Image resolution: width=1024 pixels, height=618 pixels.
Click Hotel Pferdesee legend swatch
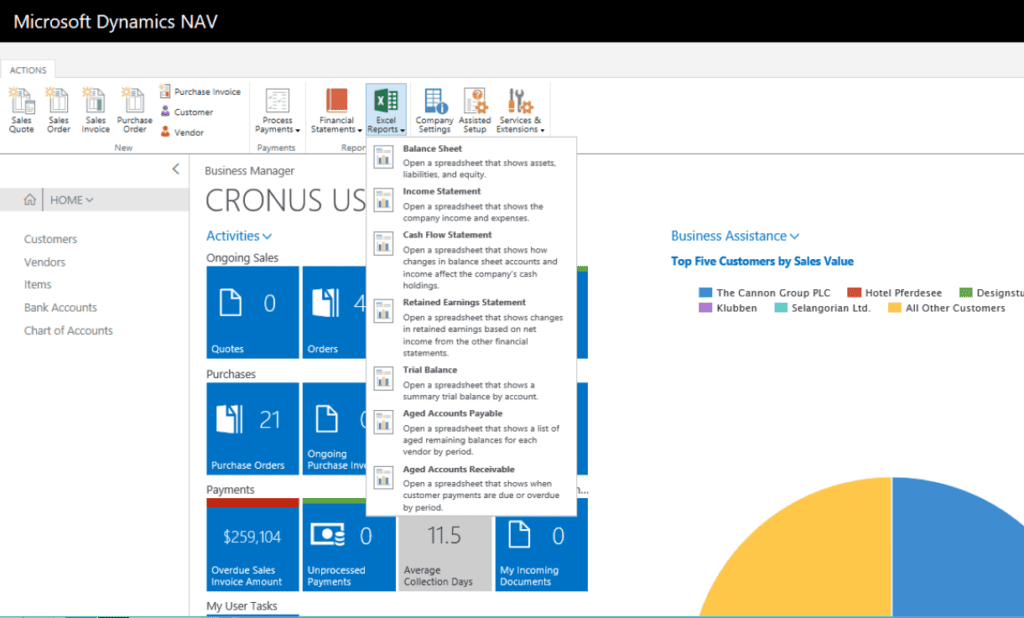click(854, 293)
